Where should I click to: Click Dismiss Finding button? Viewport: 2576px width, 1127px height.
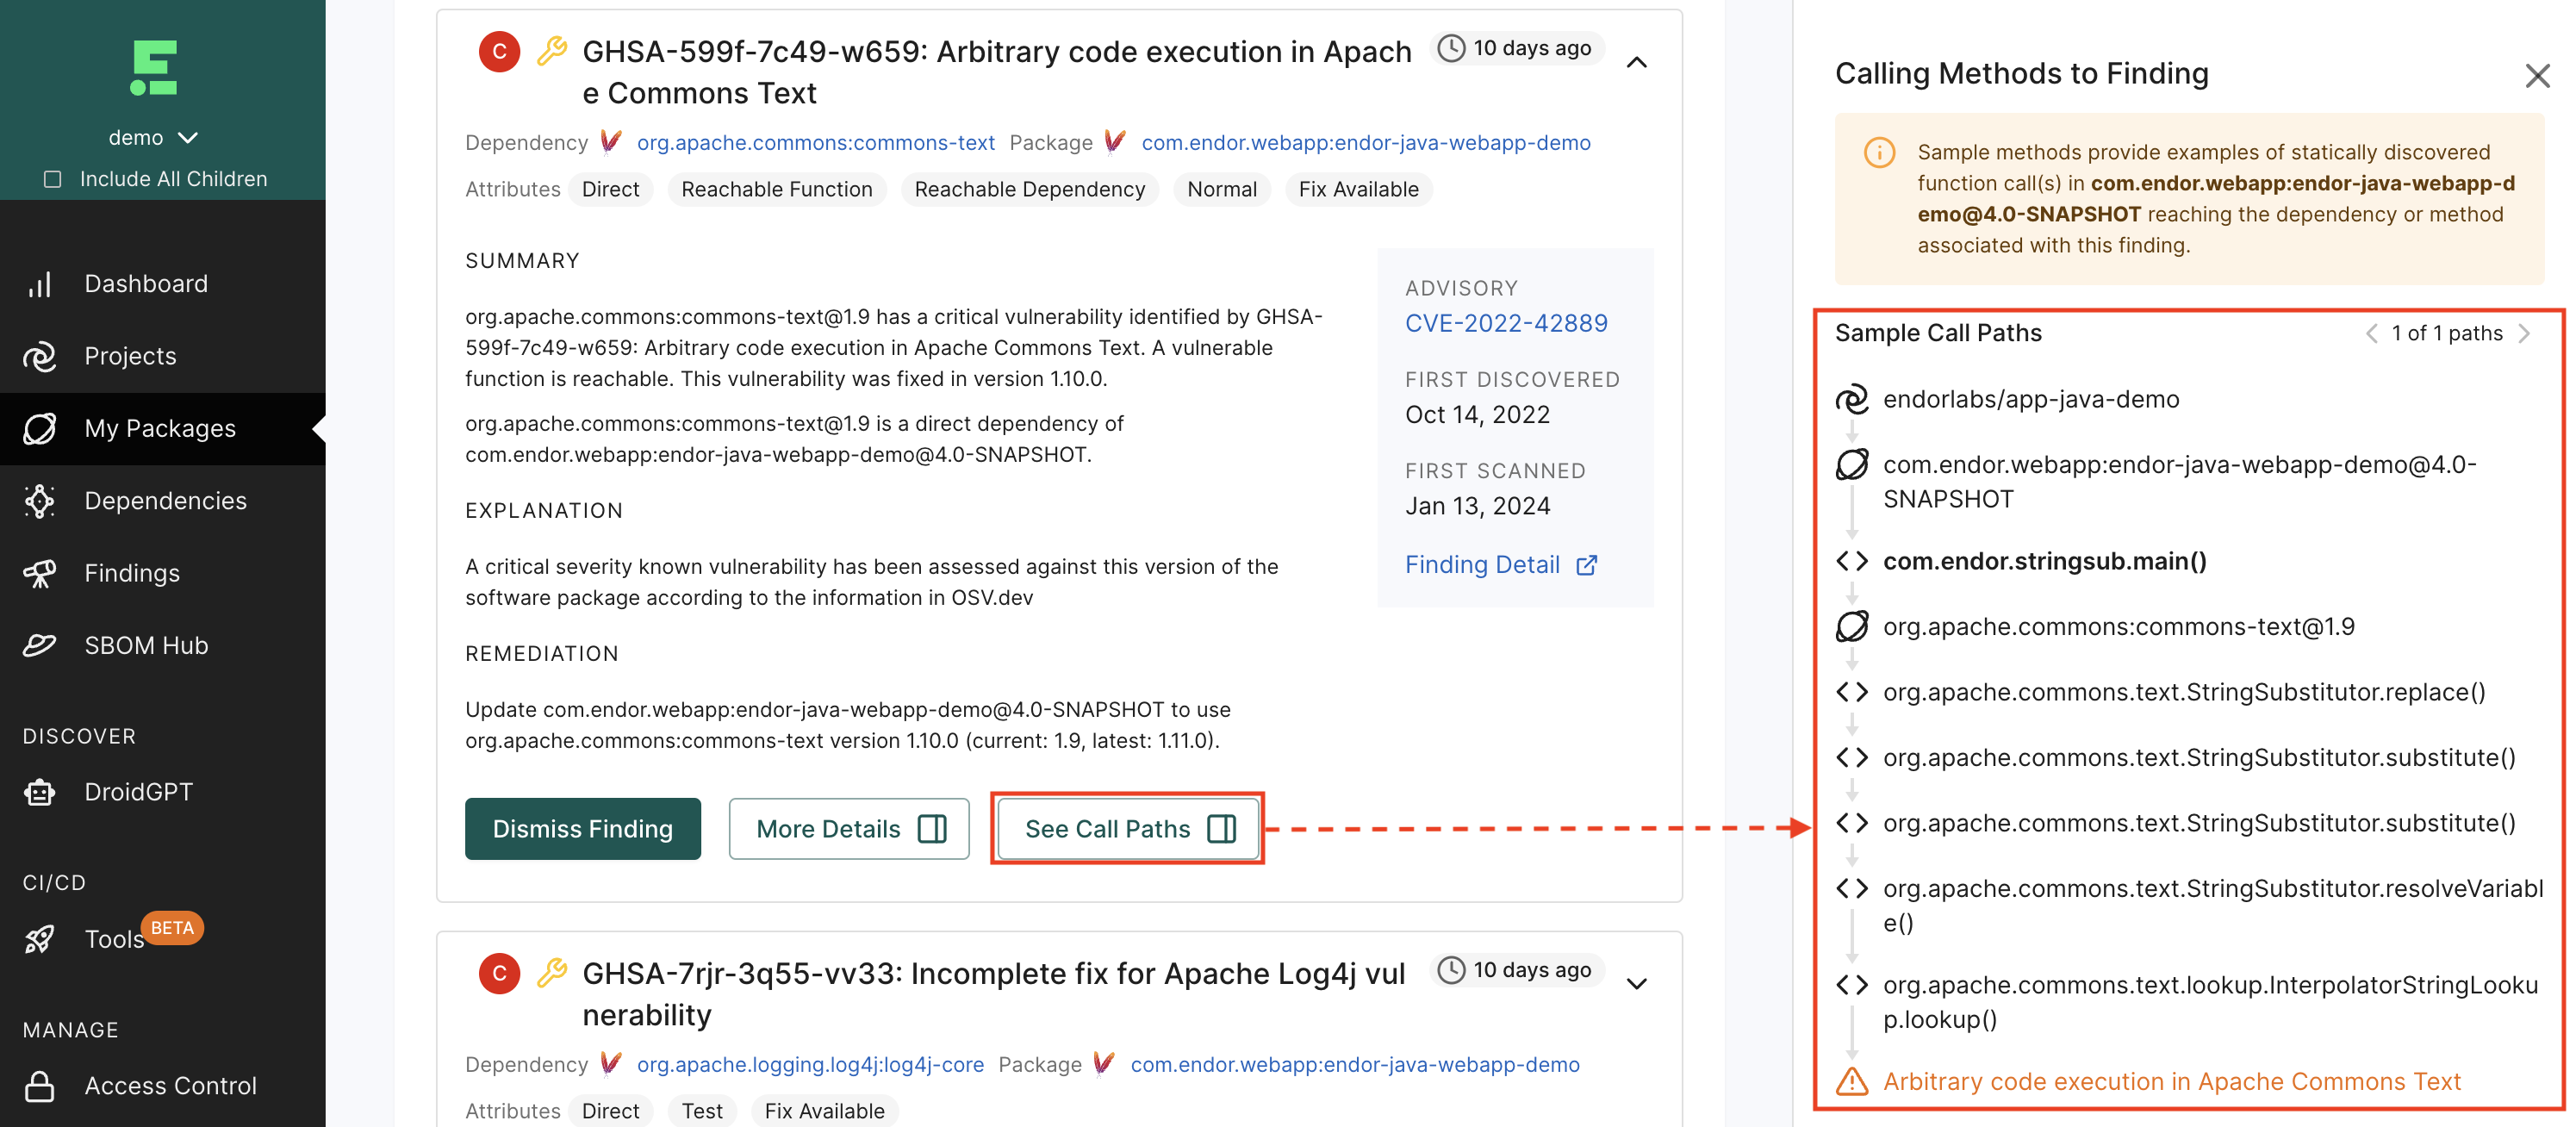pyautogui.click(x=583, y=826)
